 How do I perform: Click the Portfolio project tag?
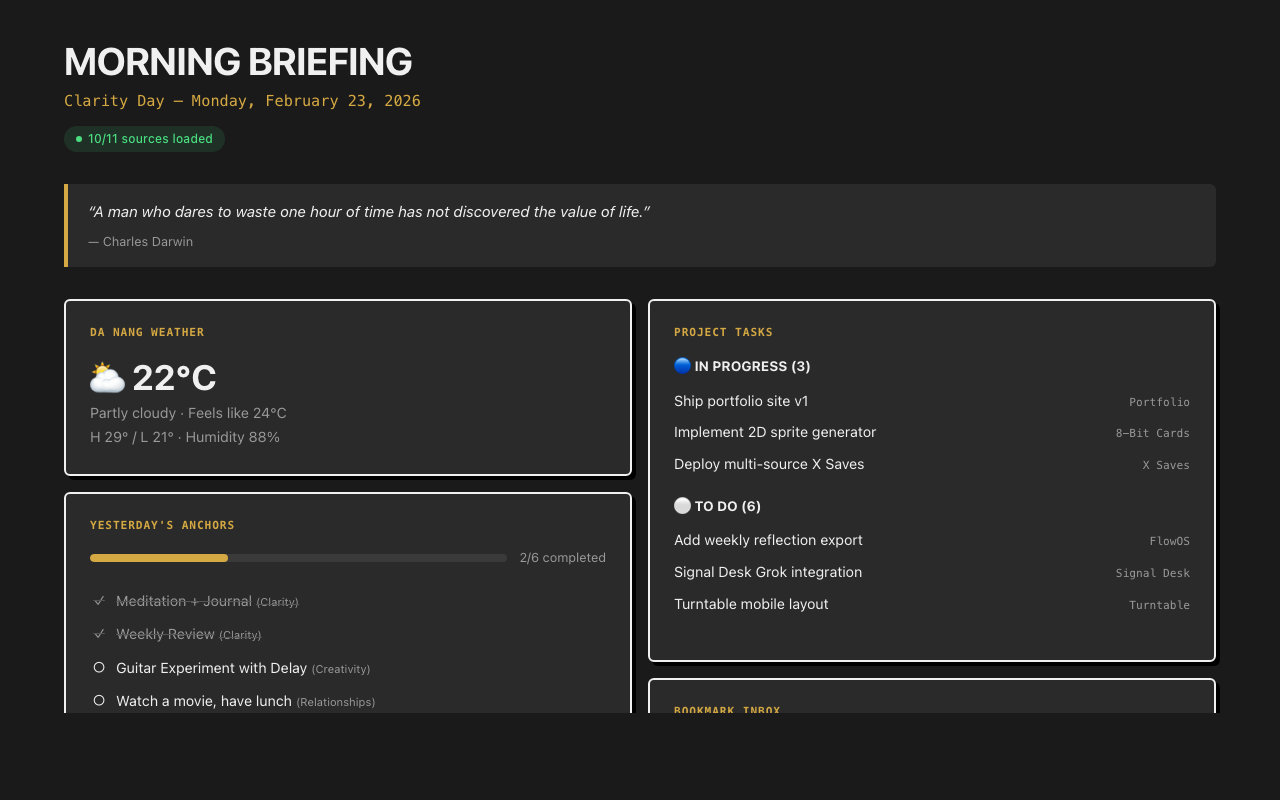click(1159, 401)
